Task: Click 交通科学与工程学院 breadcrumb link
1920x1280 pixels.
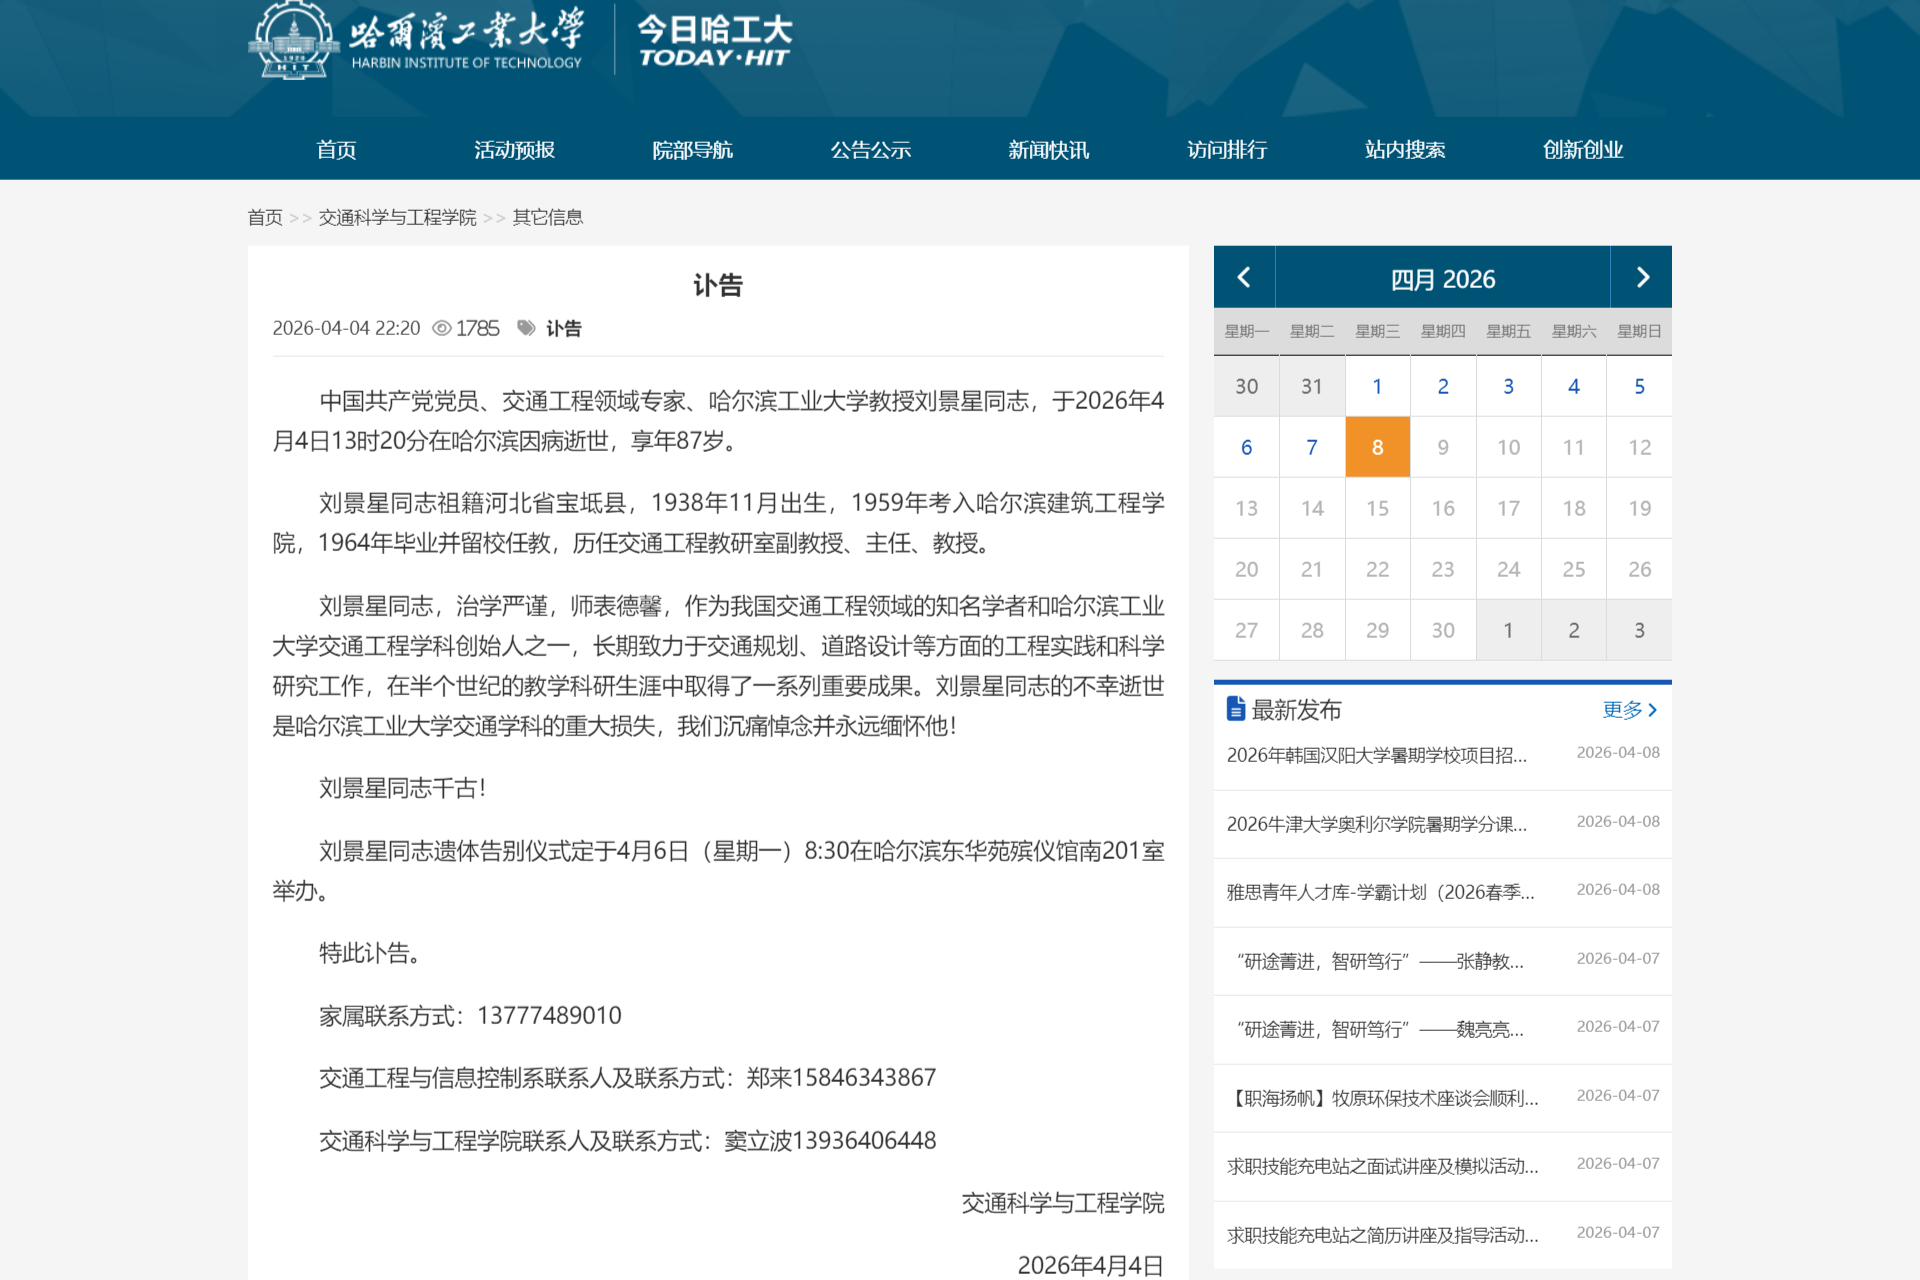Action: (397, 217)
